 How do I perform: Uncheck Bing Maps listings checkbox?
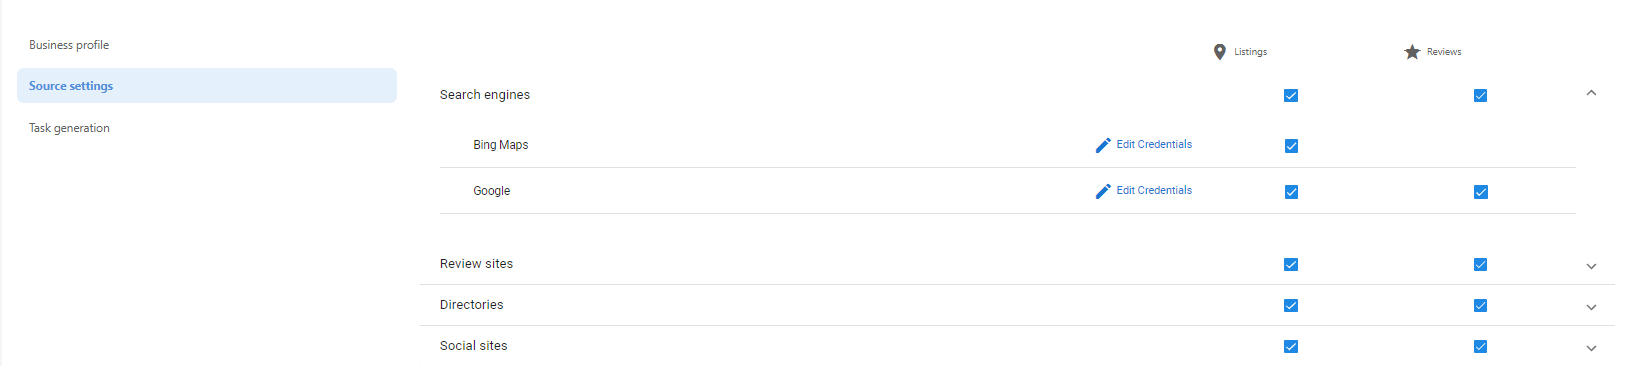point(1291,146)
